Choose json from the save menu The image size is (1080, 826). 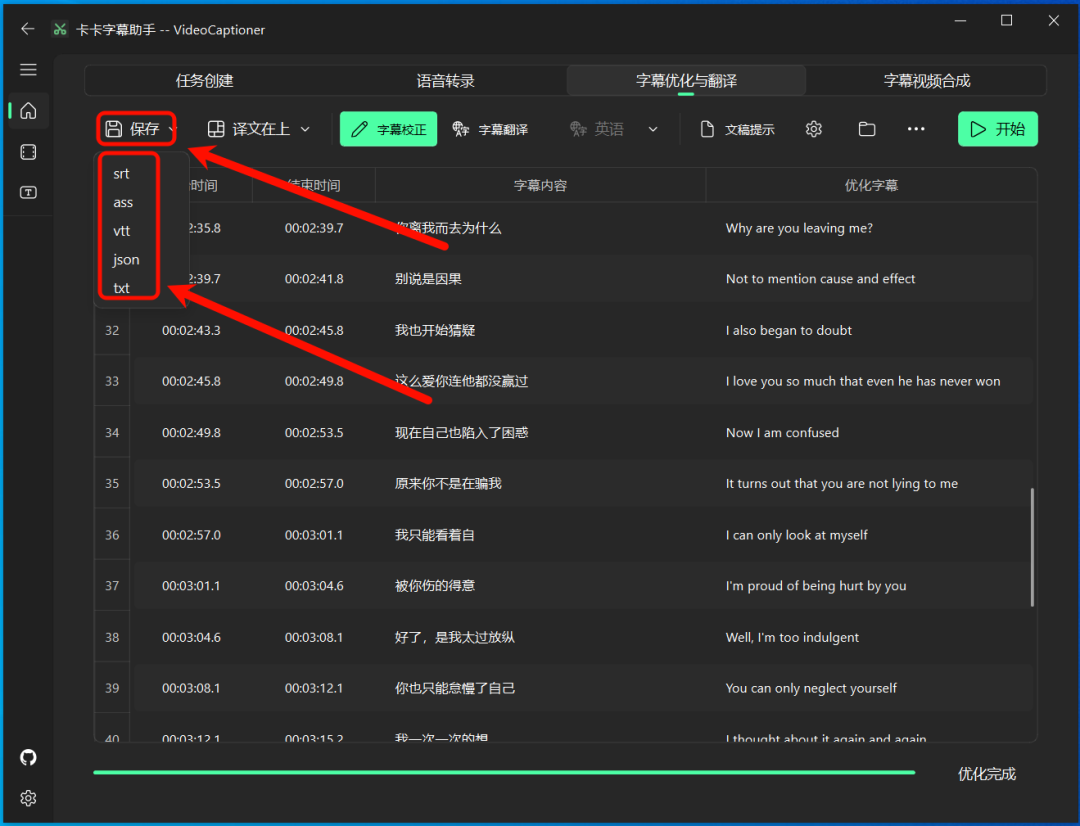point(126,260)
